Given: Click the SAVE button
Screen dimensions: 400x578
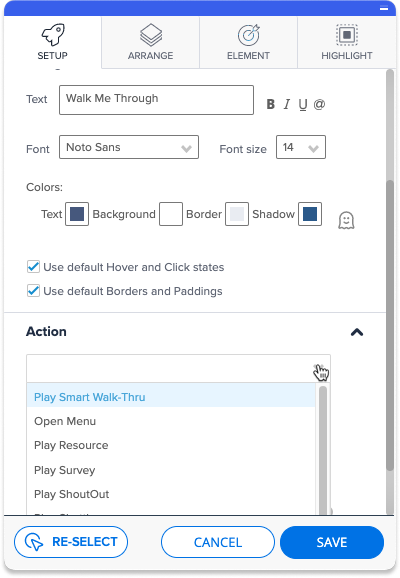Looking at the screenshot, I should click(x=332, y=542).
